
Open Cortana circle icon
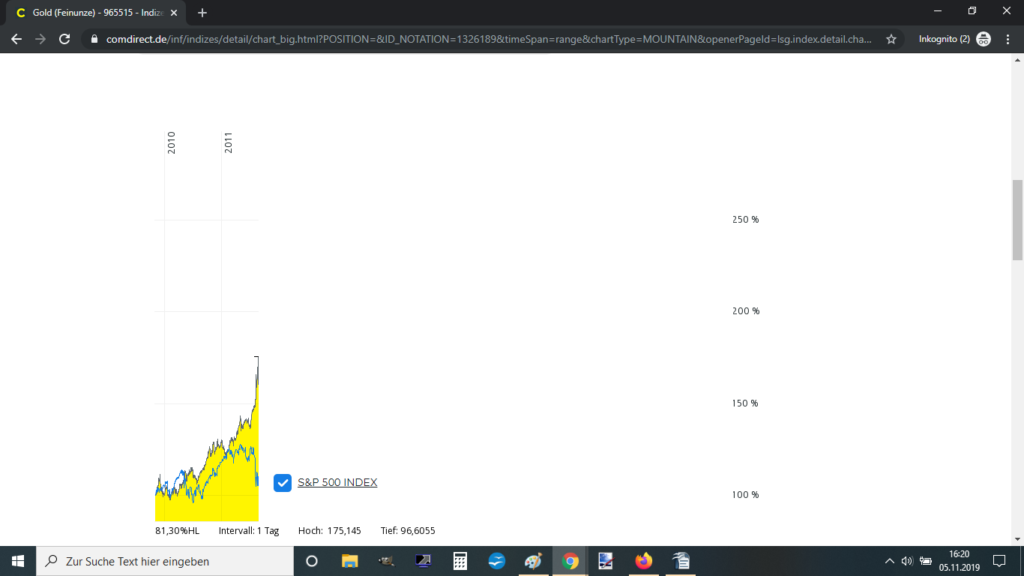pos(312,561)
